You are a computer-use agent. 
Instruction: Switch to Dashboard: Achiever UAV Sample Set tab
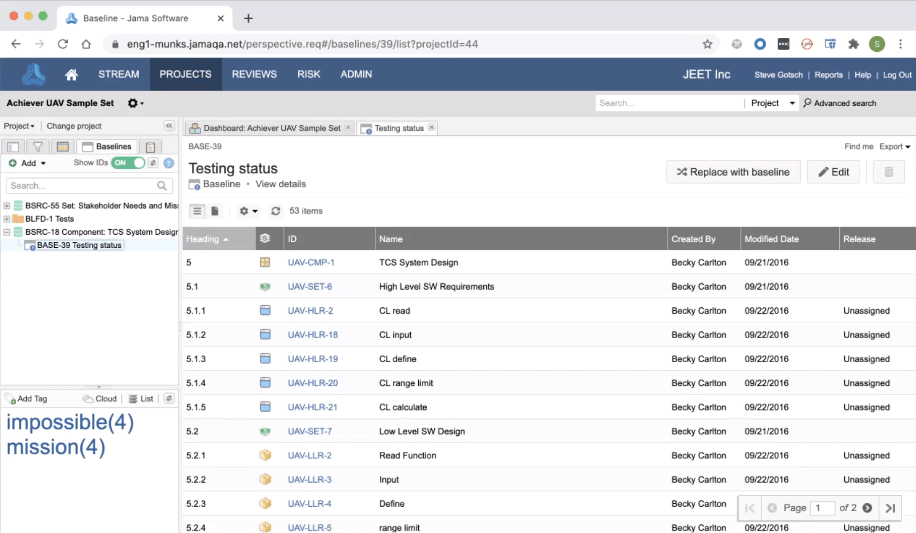pyautogui.click(x=266, y=128)
